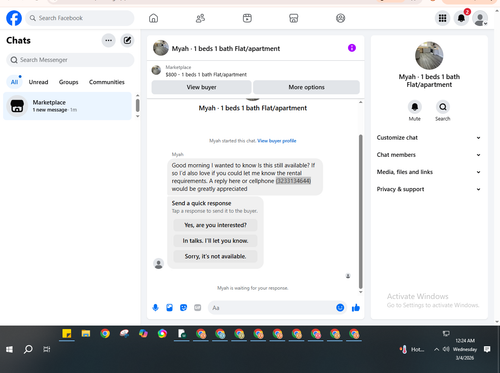The height and width of the screenshot is (373, 500).
Task: Expand the Privacy & support section
Action: 429,189
